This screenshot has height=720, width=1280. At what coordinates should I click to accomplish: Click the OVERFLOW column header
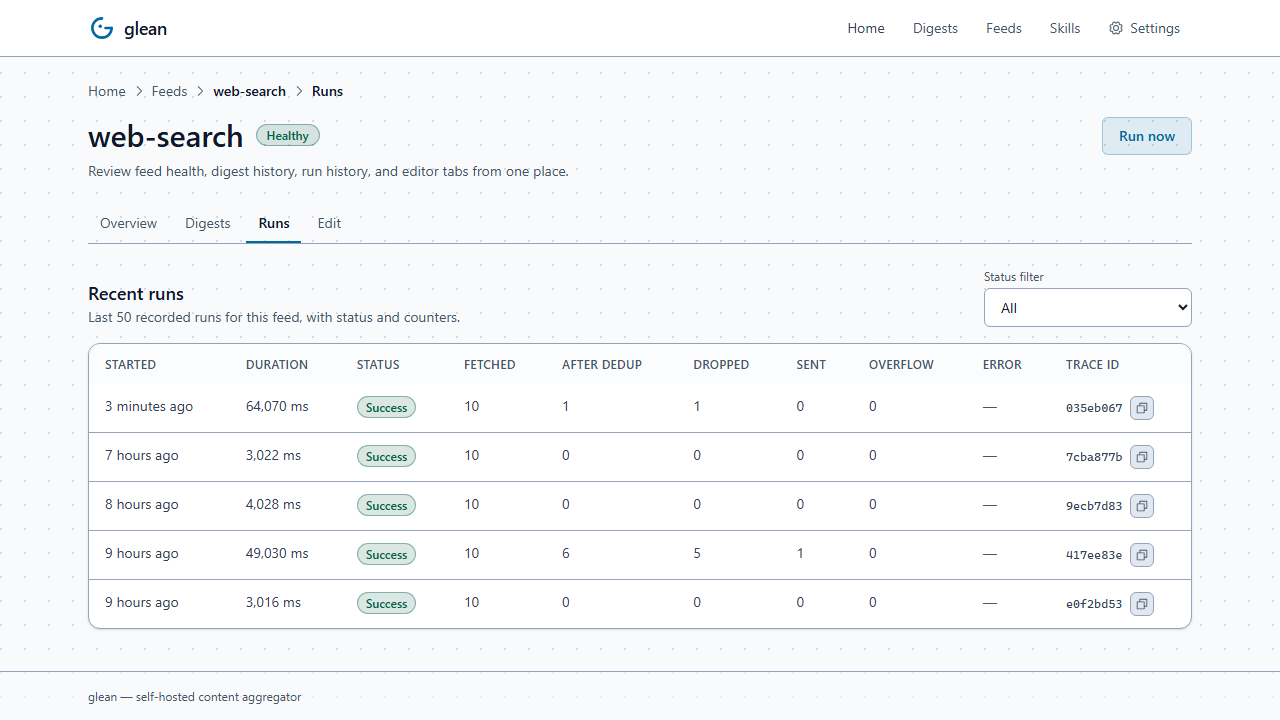click(901, 365)
